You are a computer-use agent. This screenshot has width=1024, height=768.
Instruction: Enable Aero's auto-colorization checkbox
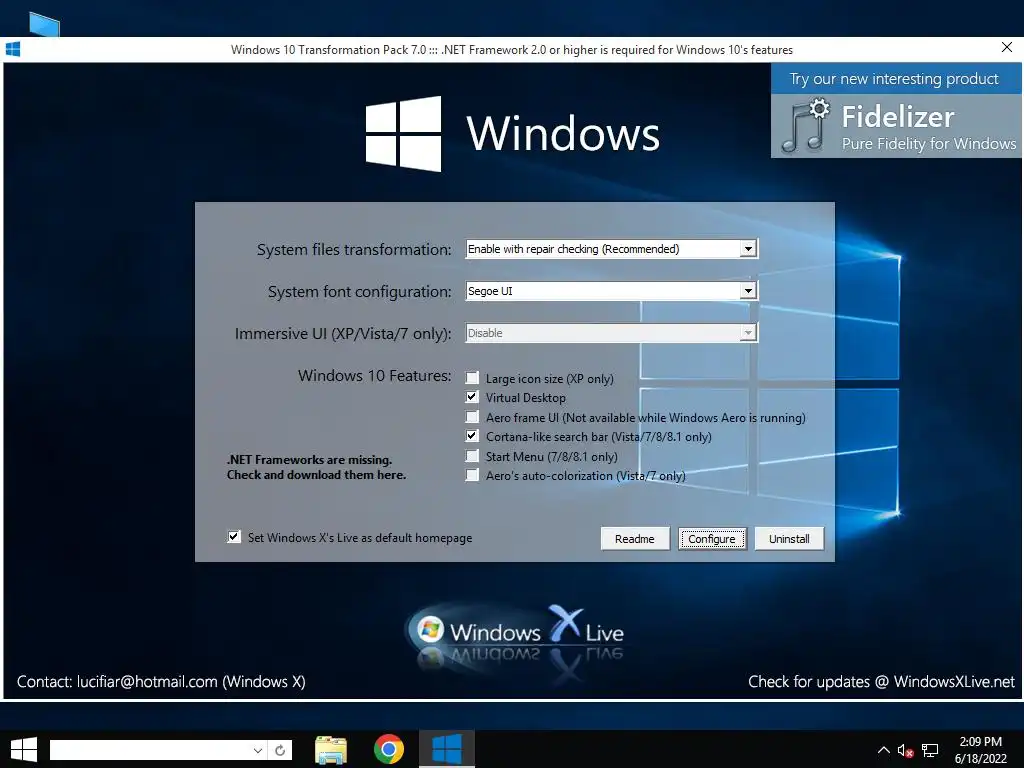tap(472, 475)
